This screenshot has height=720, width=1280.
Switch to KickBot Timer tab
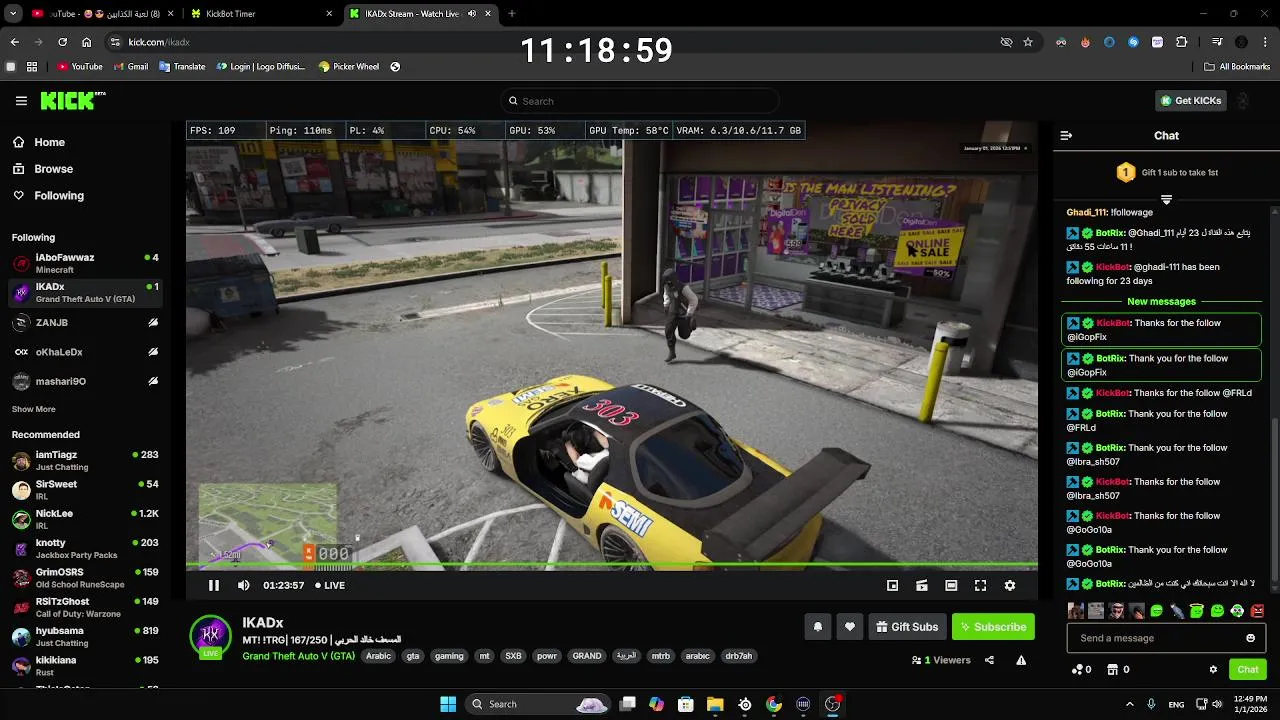pos(260,14)
